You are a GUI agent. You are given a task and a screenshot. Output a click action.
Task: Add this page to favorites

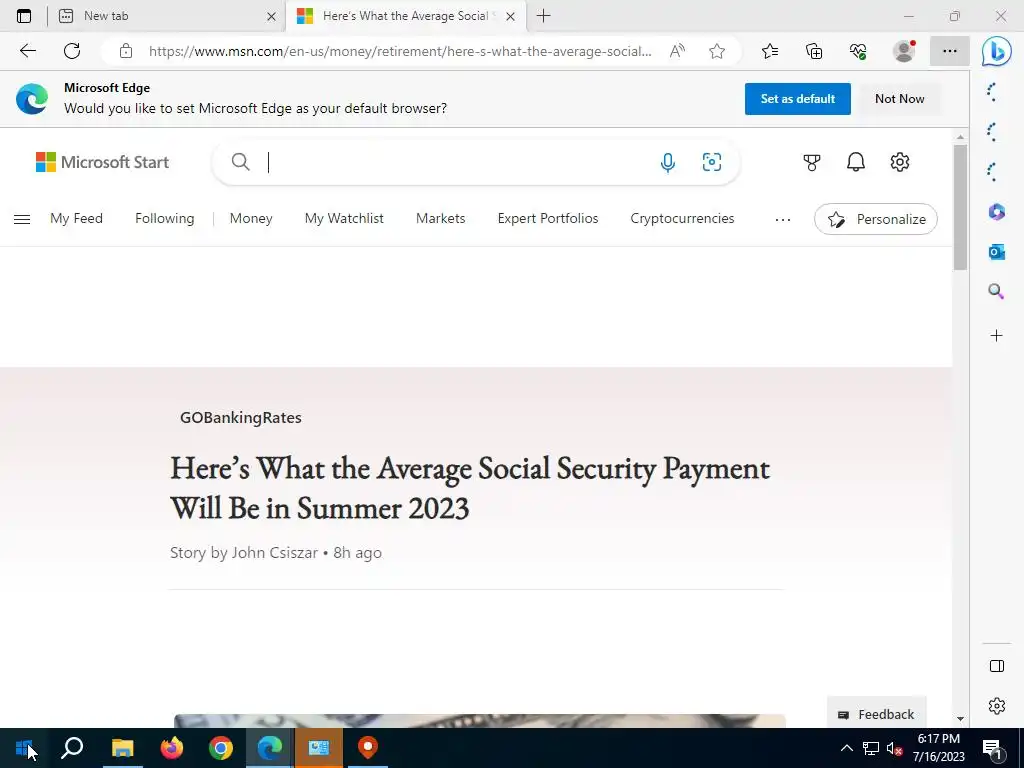tap(717, 51)
